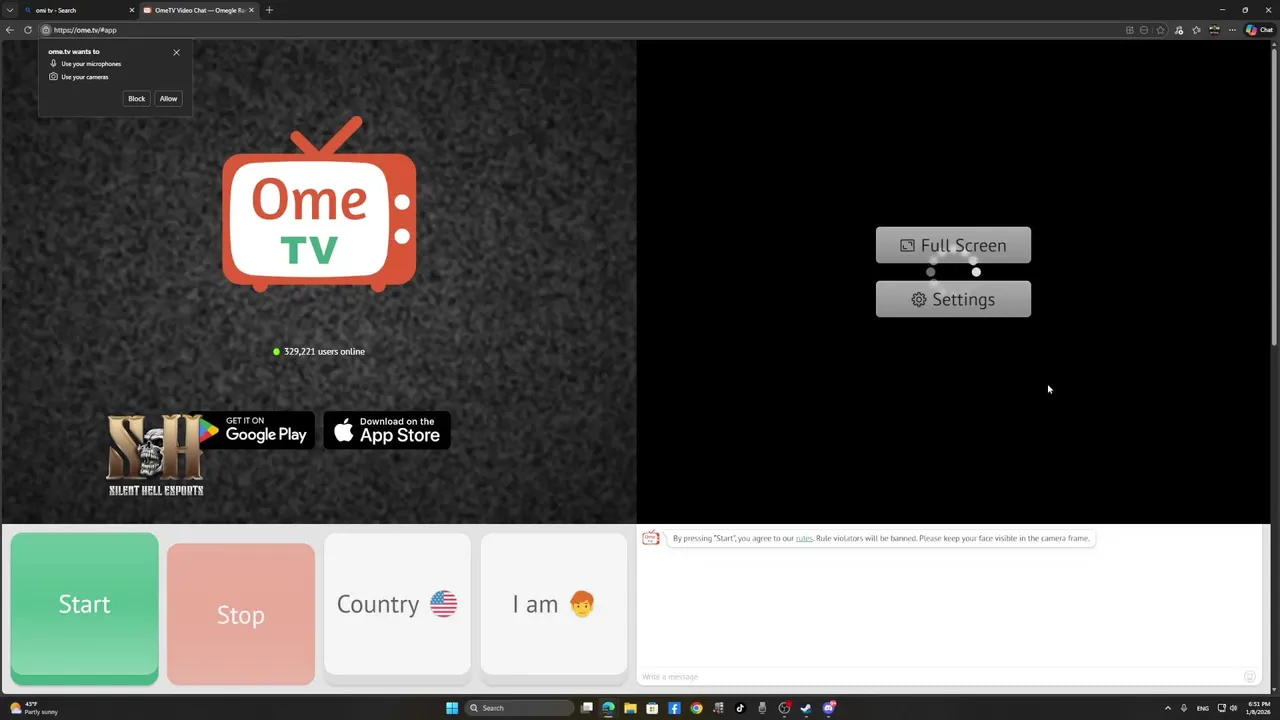Click the red Stop button
Image resolution: width=1280 pixels, height=720 pixels.
241,614
